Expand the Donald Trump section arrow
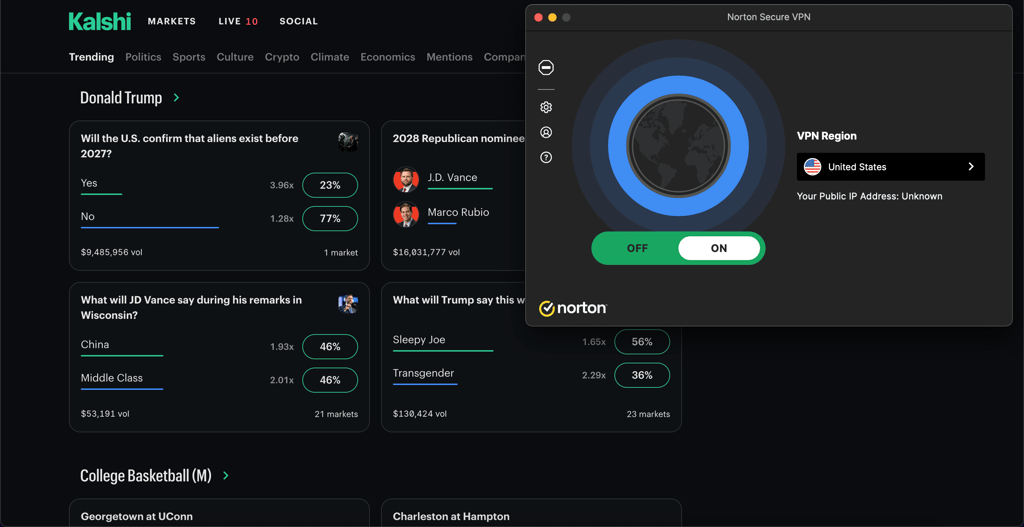The width and height of the screenshot is (1024, 527). 176,98
